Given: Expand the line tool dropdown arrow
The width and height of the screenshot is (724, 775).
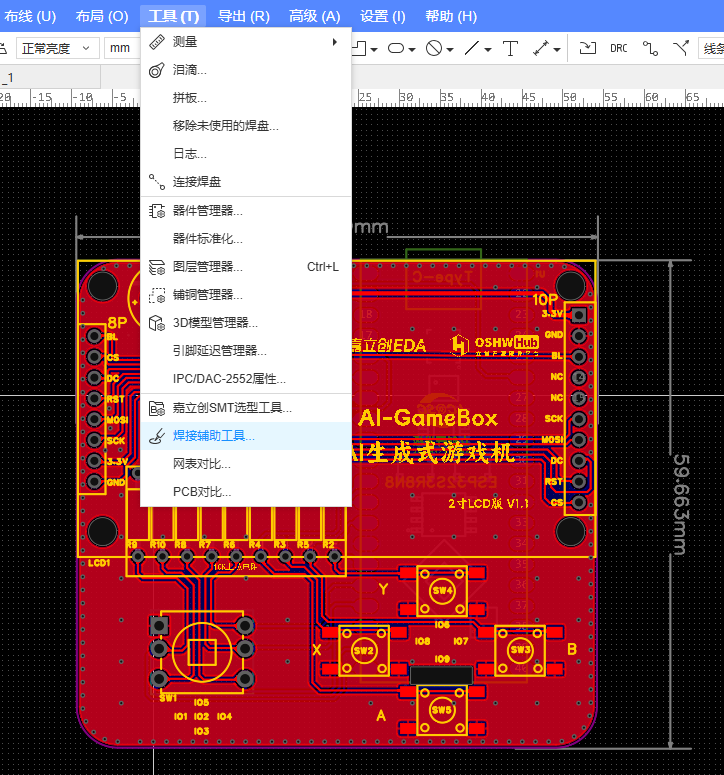Looking at the screenshot, I should (488, 49).
